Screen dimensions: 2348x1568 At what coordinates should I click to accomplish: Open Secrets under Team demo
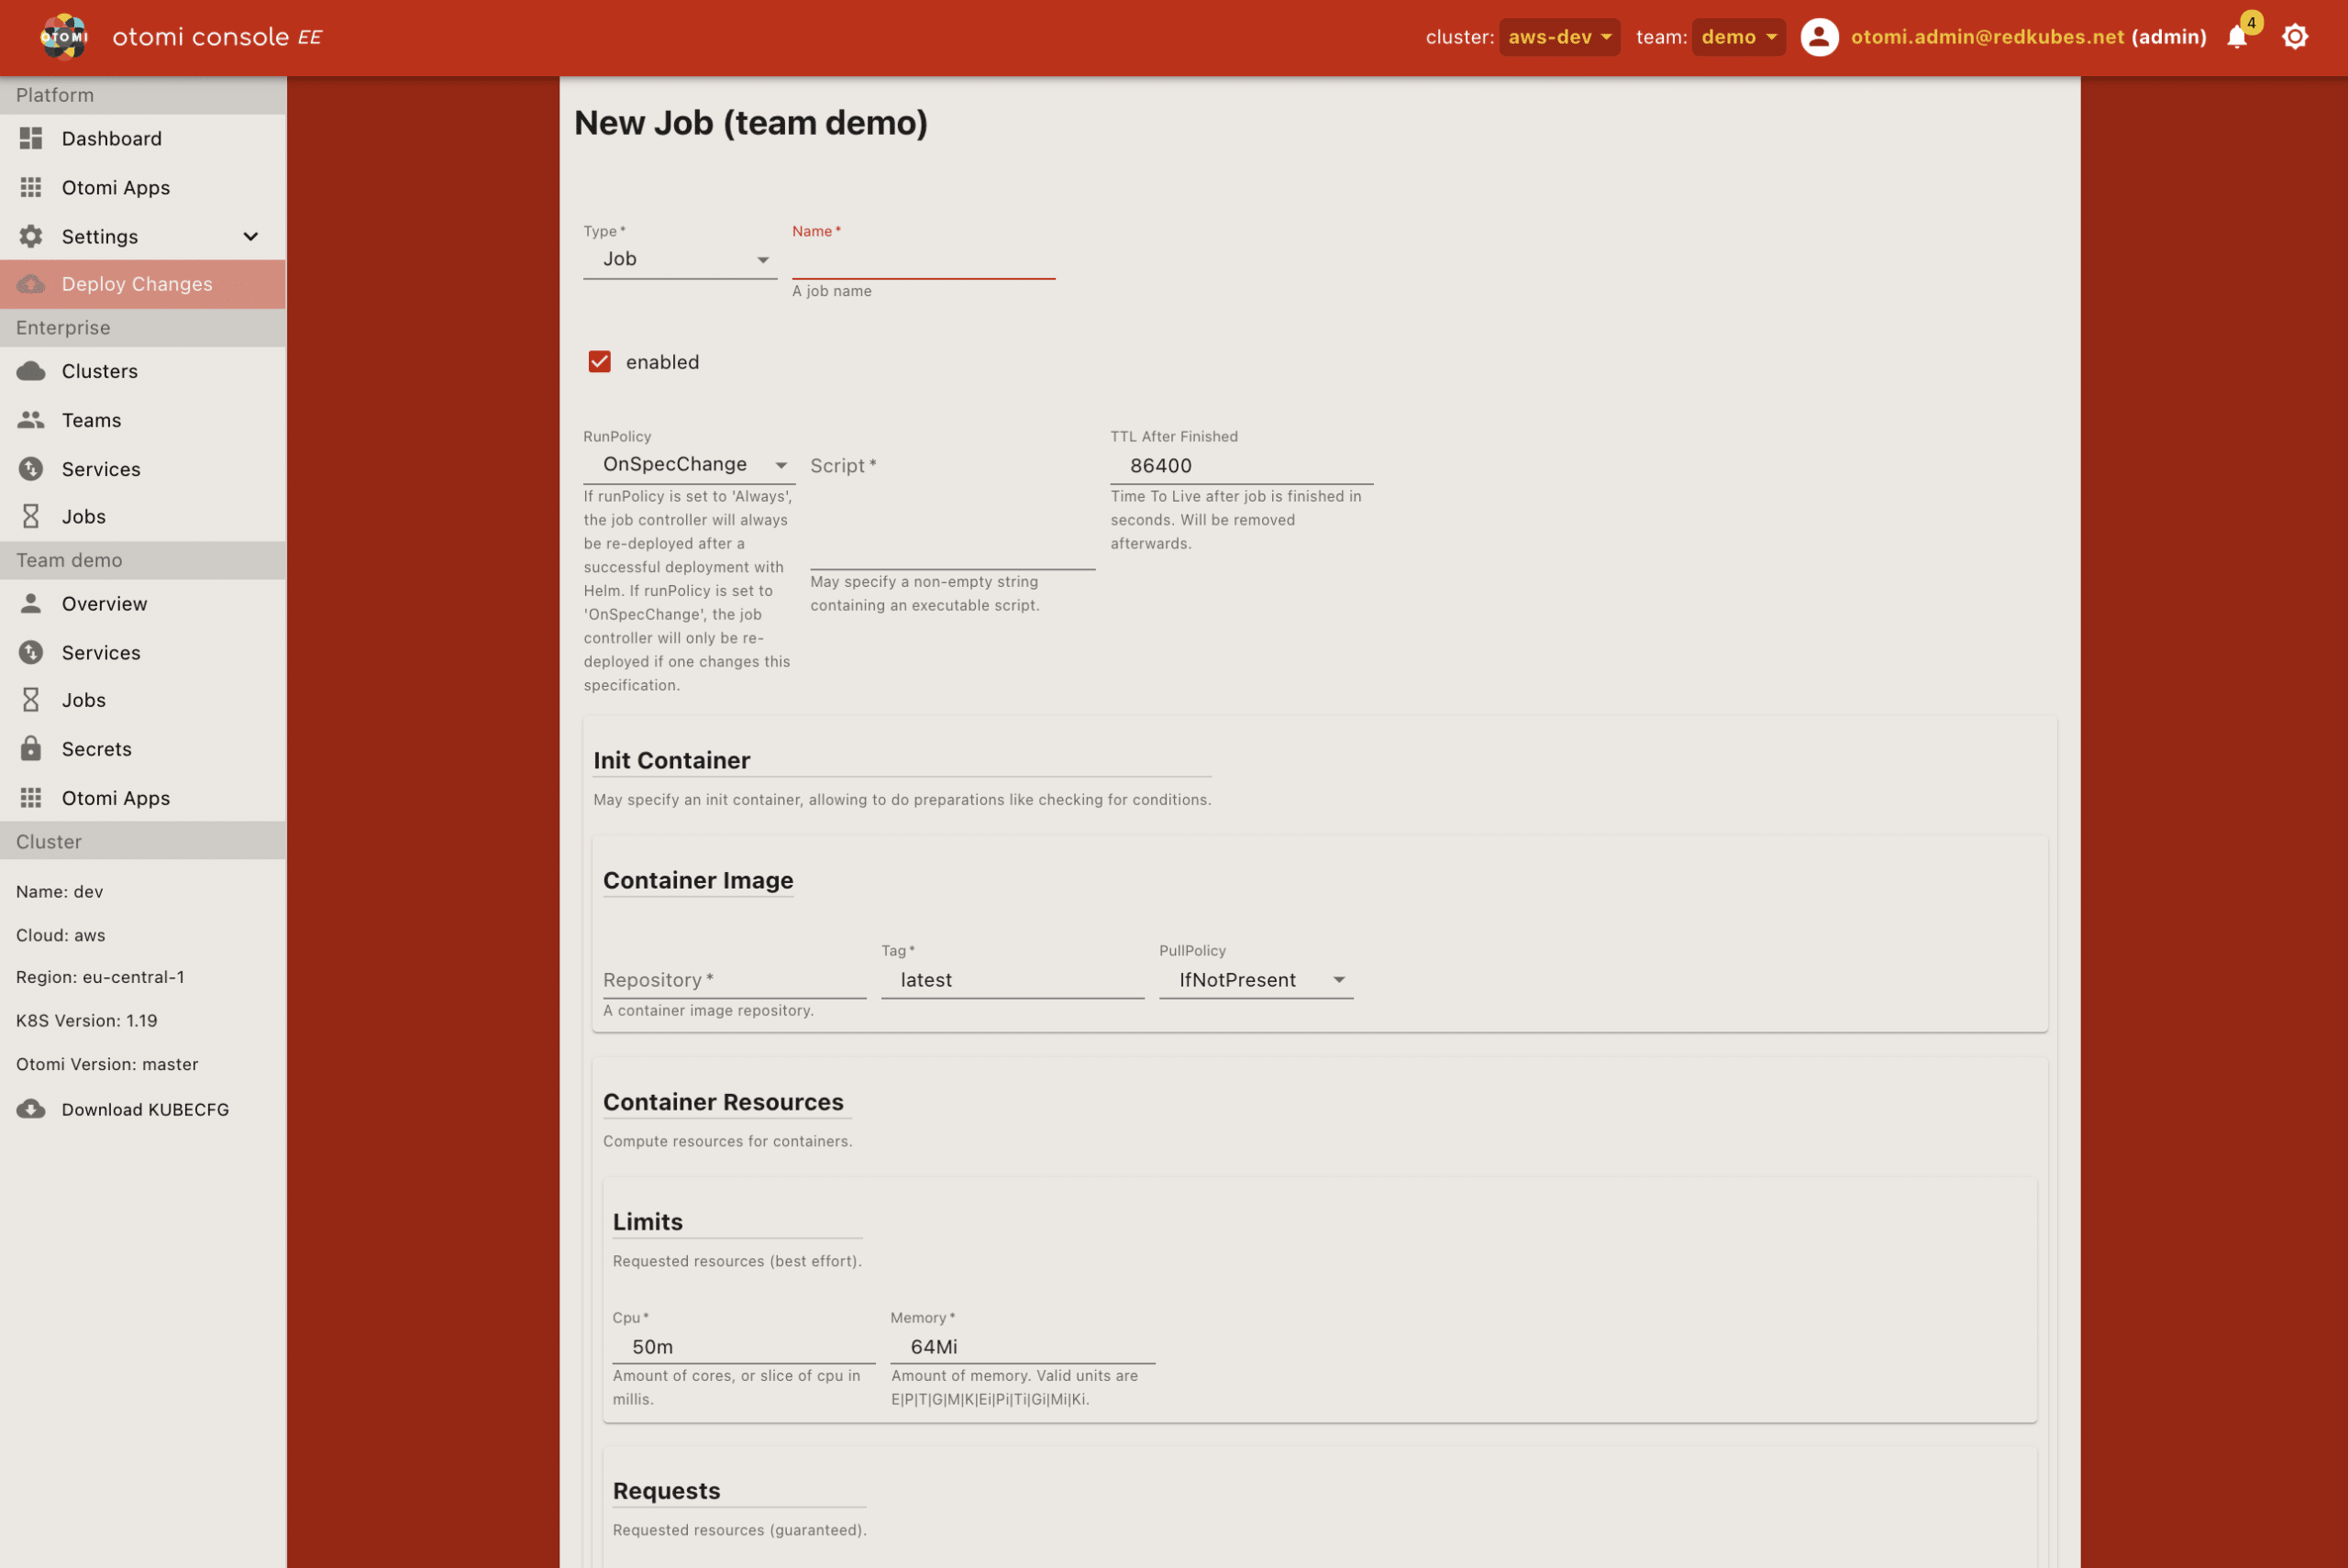click(96, 748)
